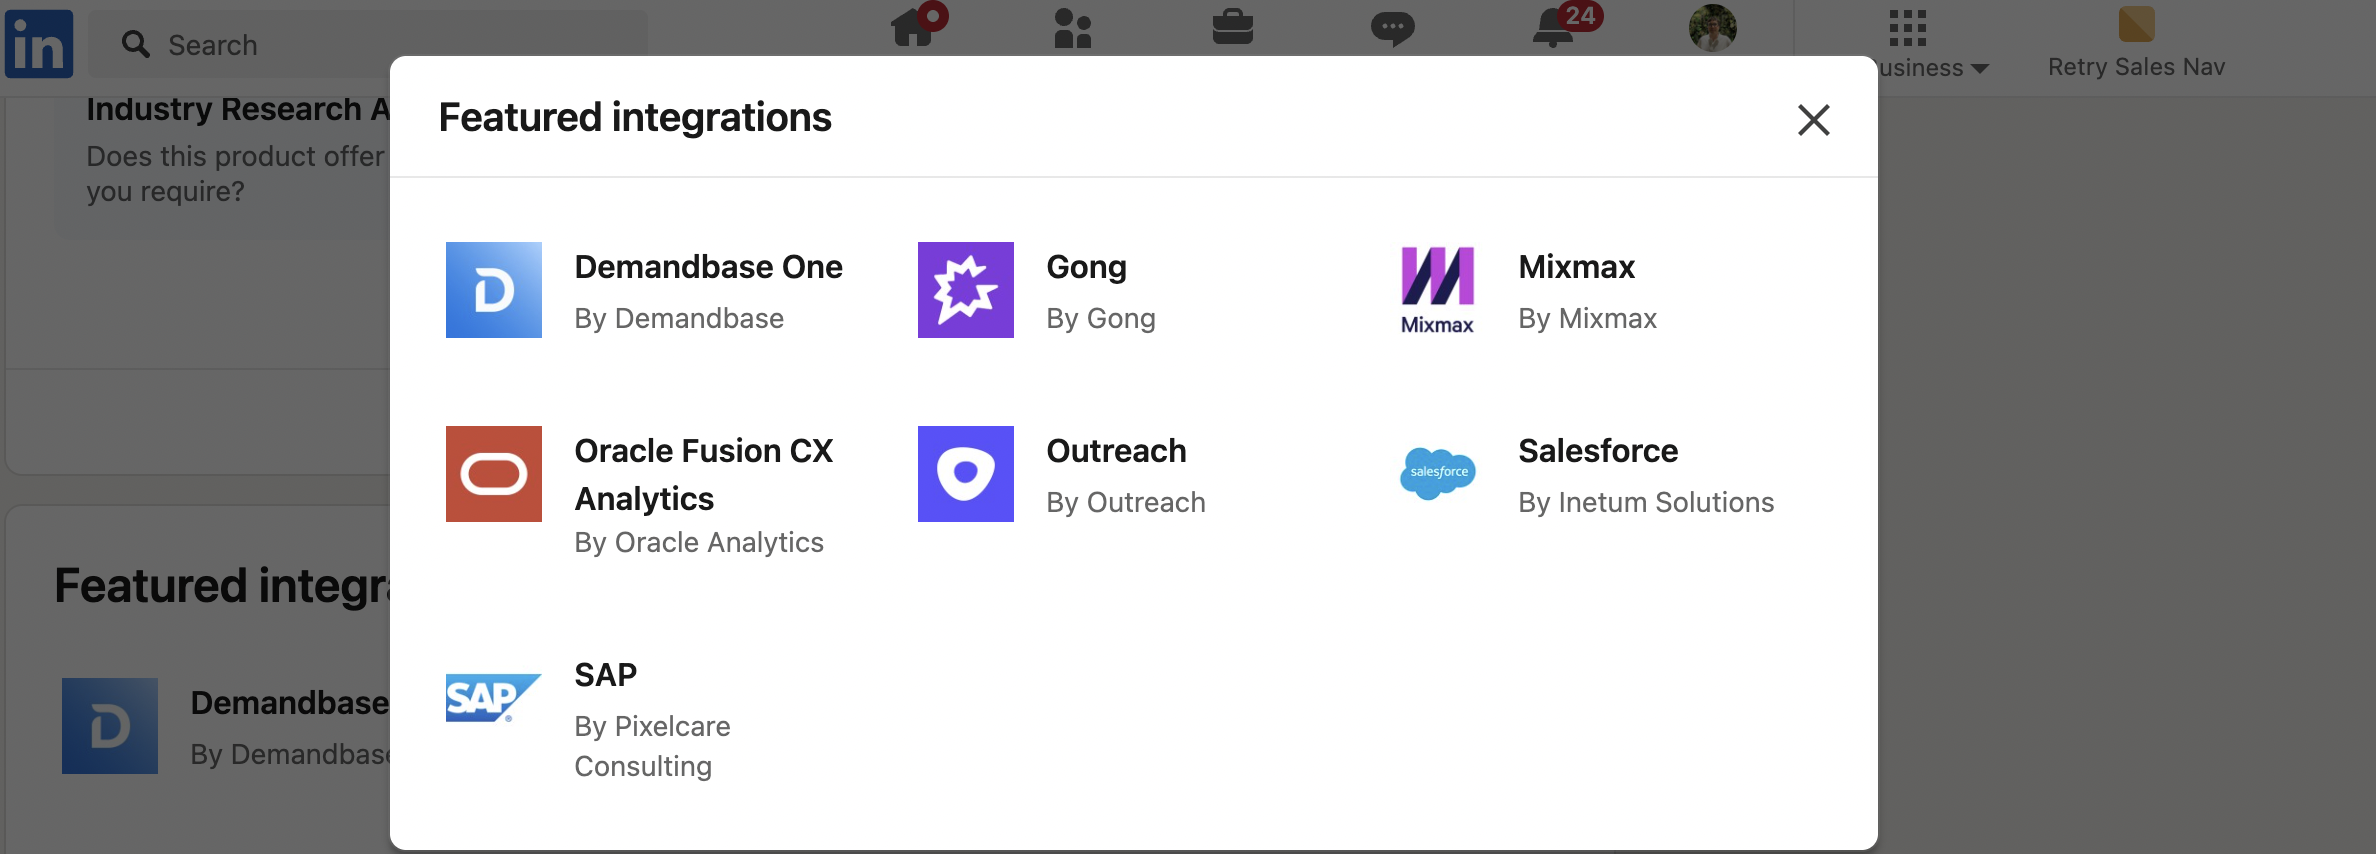The width and height of the screenshot is (2376, 854).
Task: Click the Demandbase One logo in dialog
Action: coord(494,290)
